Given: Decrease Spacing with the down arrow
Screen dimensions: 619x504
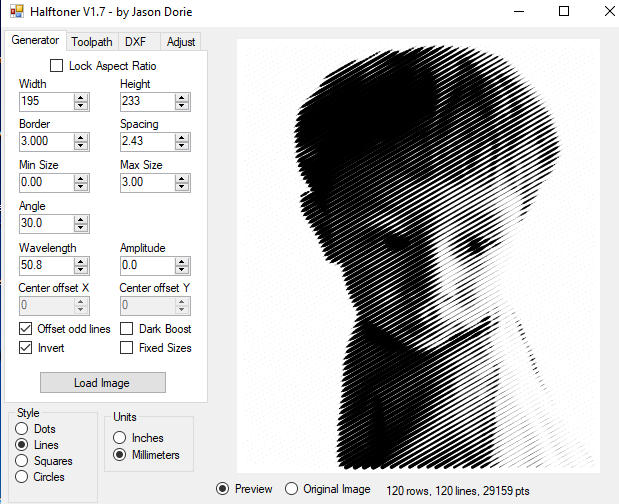Looking at the screenshot, I should 182,146.
